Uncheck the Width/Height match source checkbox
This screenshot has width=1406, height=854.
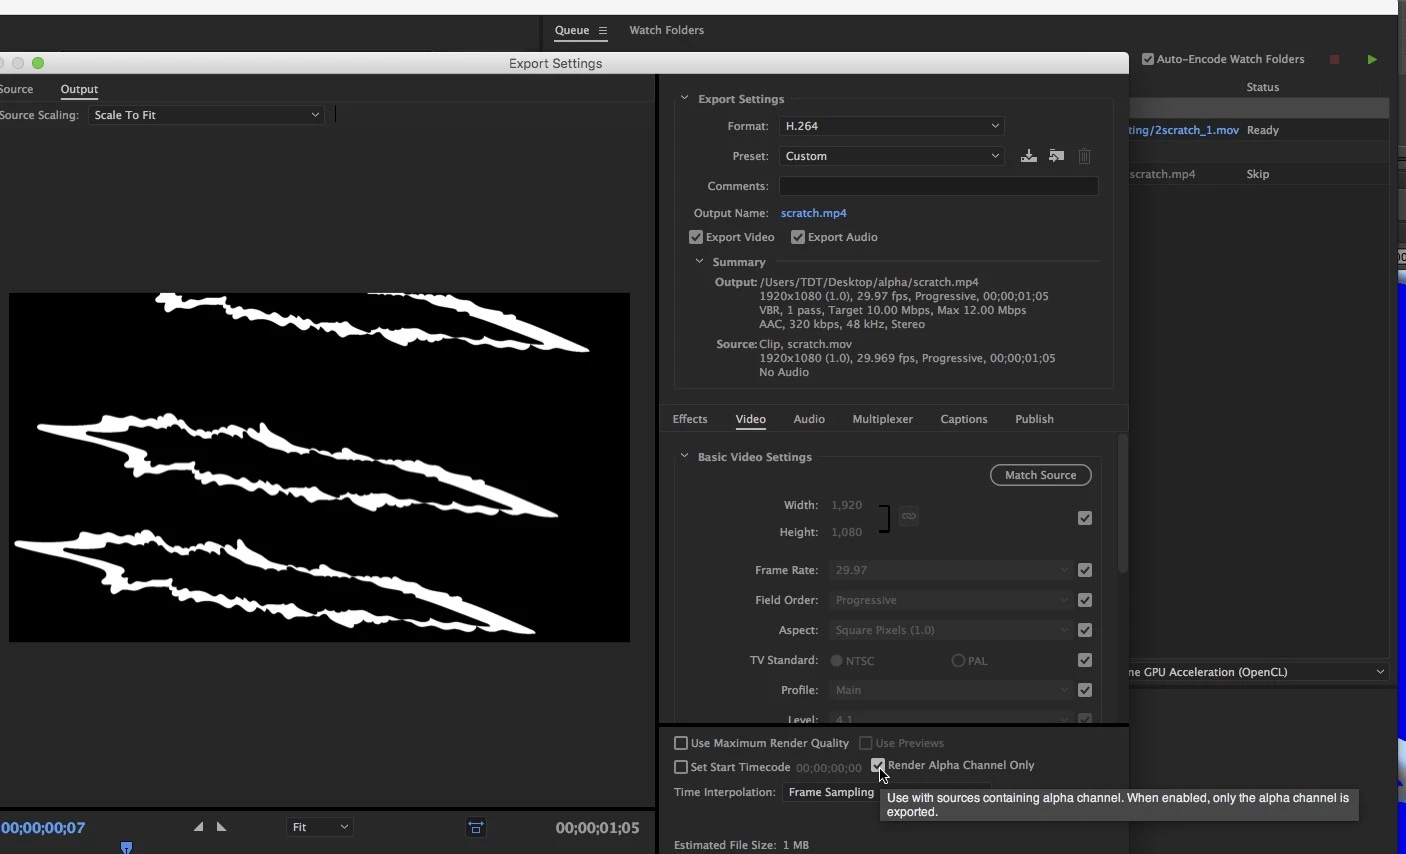point(1085,518)
